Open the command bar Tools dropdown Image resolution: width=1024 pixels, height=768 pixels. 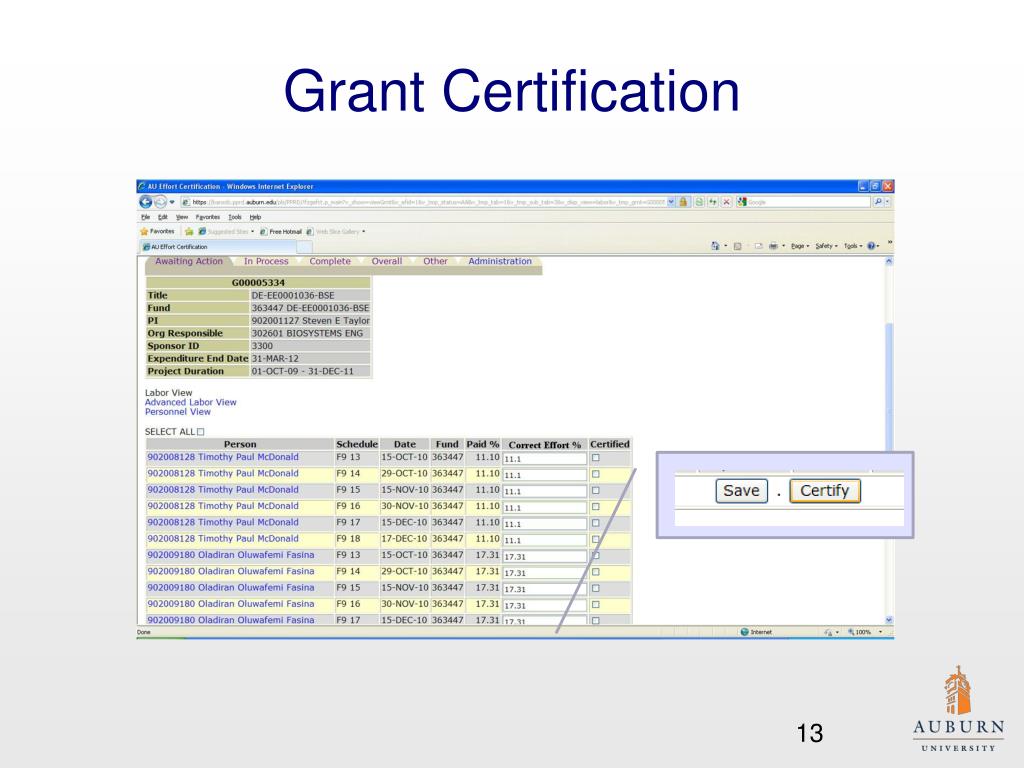click(x=853, y=246)
